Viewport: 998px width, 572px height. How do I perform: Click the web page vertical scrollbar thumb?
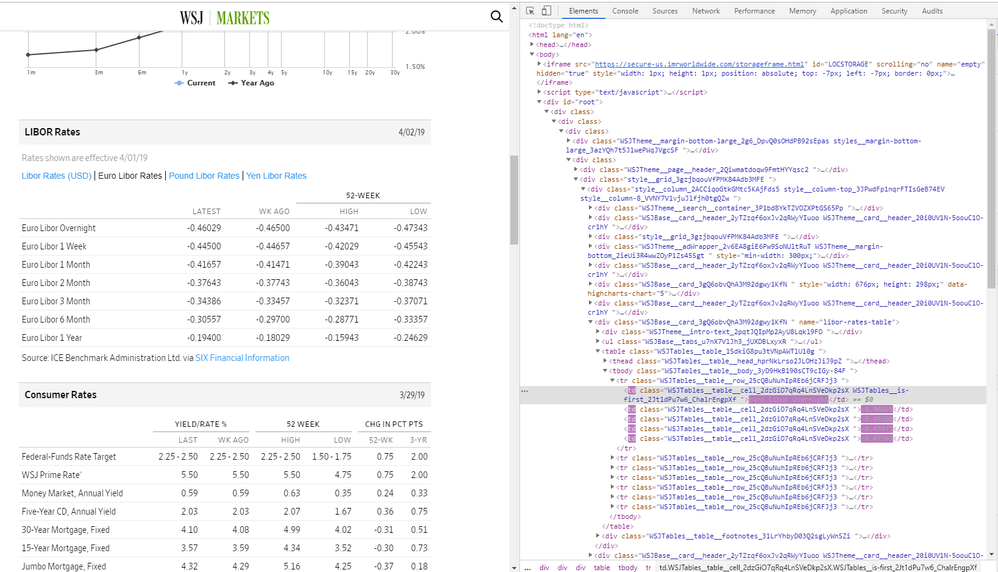(x=514, y=200)
